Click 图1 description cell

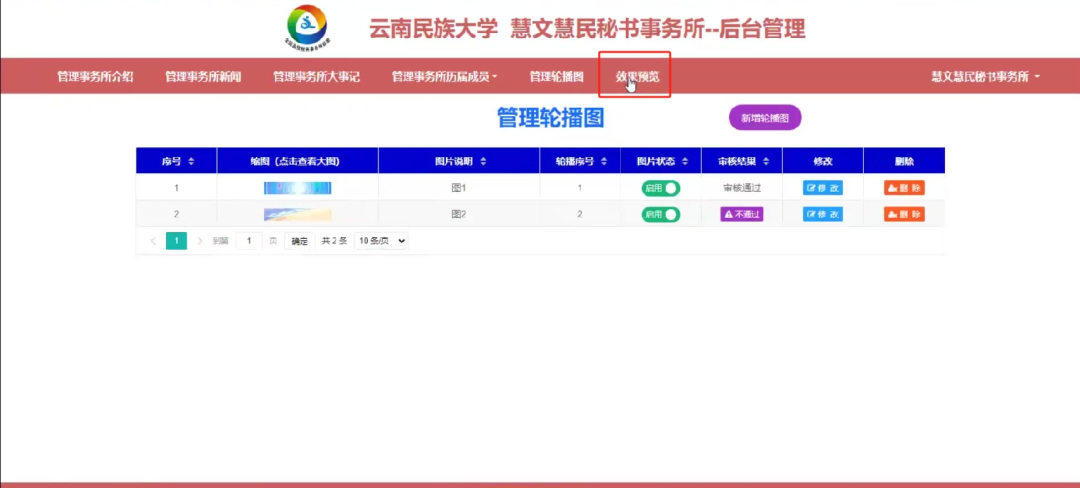click(459, 188)
